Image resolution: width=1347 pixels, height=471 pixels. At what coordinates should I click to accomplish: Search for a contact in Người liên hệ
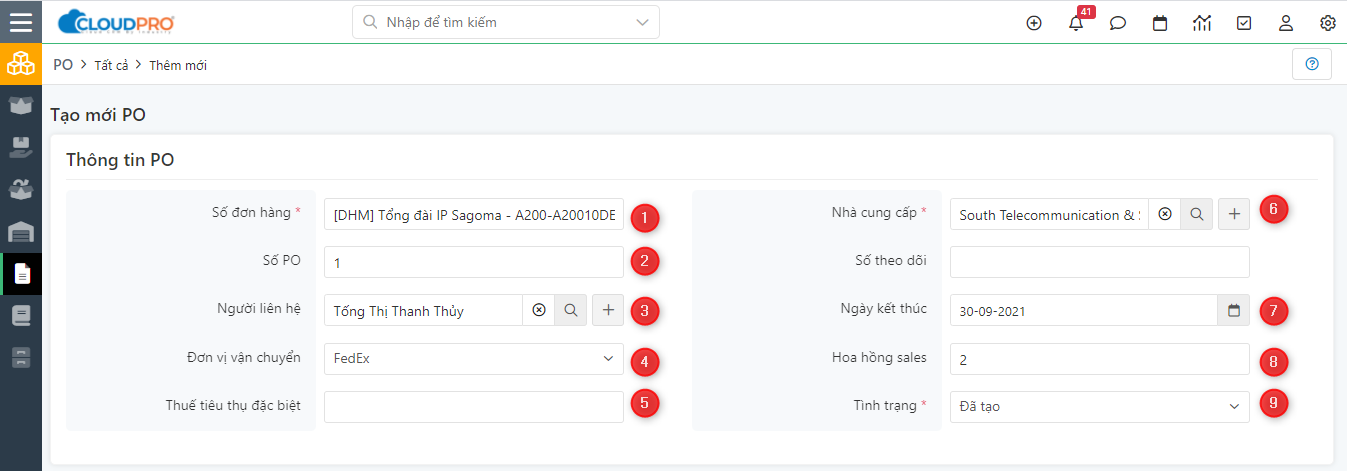tap(571, 310)
